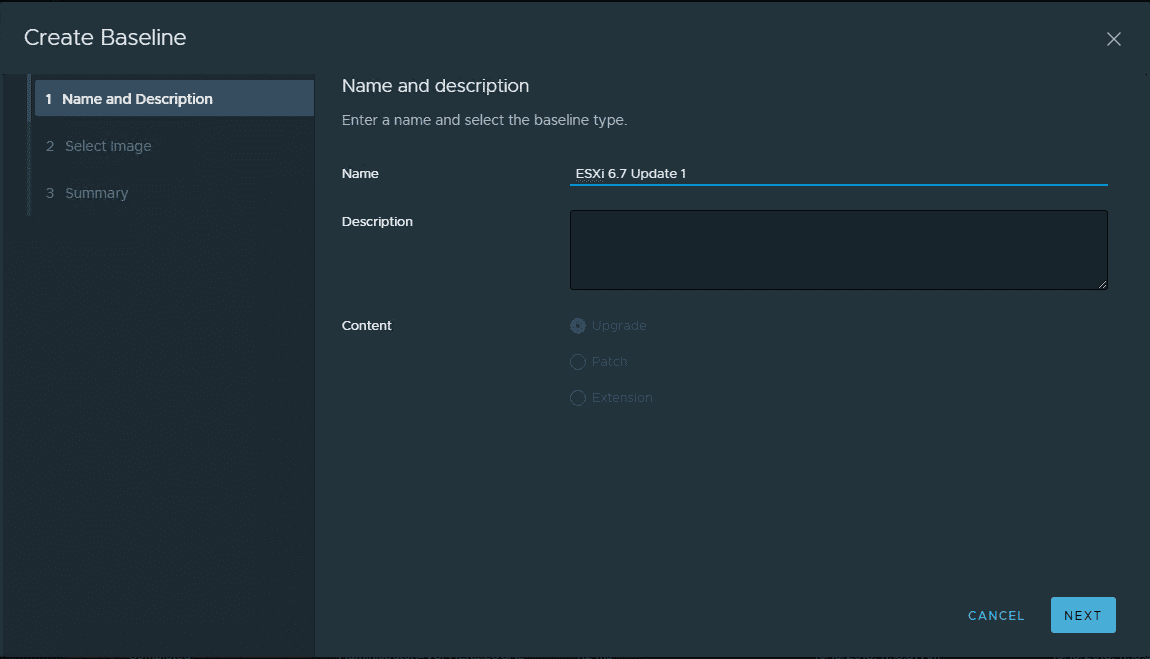The height and width of the screenshot is (659, 1150).
Task: Click the Create Baseline dialog title
Action: click(x=105, y=38)
